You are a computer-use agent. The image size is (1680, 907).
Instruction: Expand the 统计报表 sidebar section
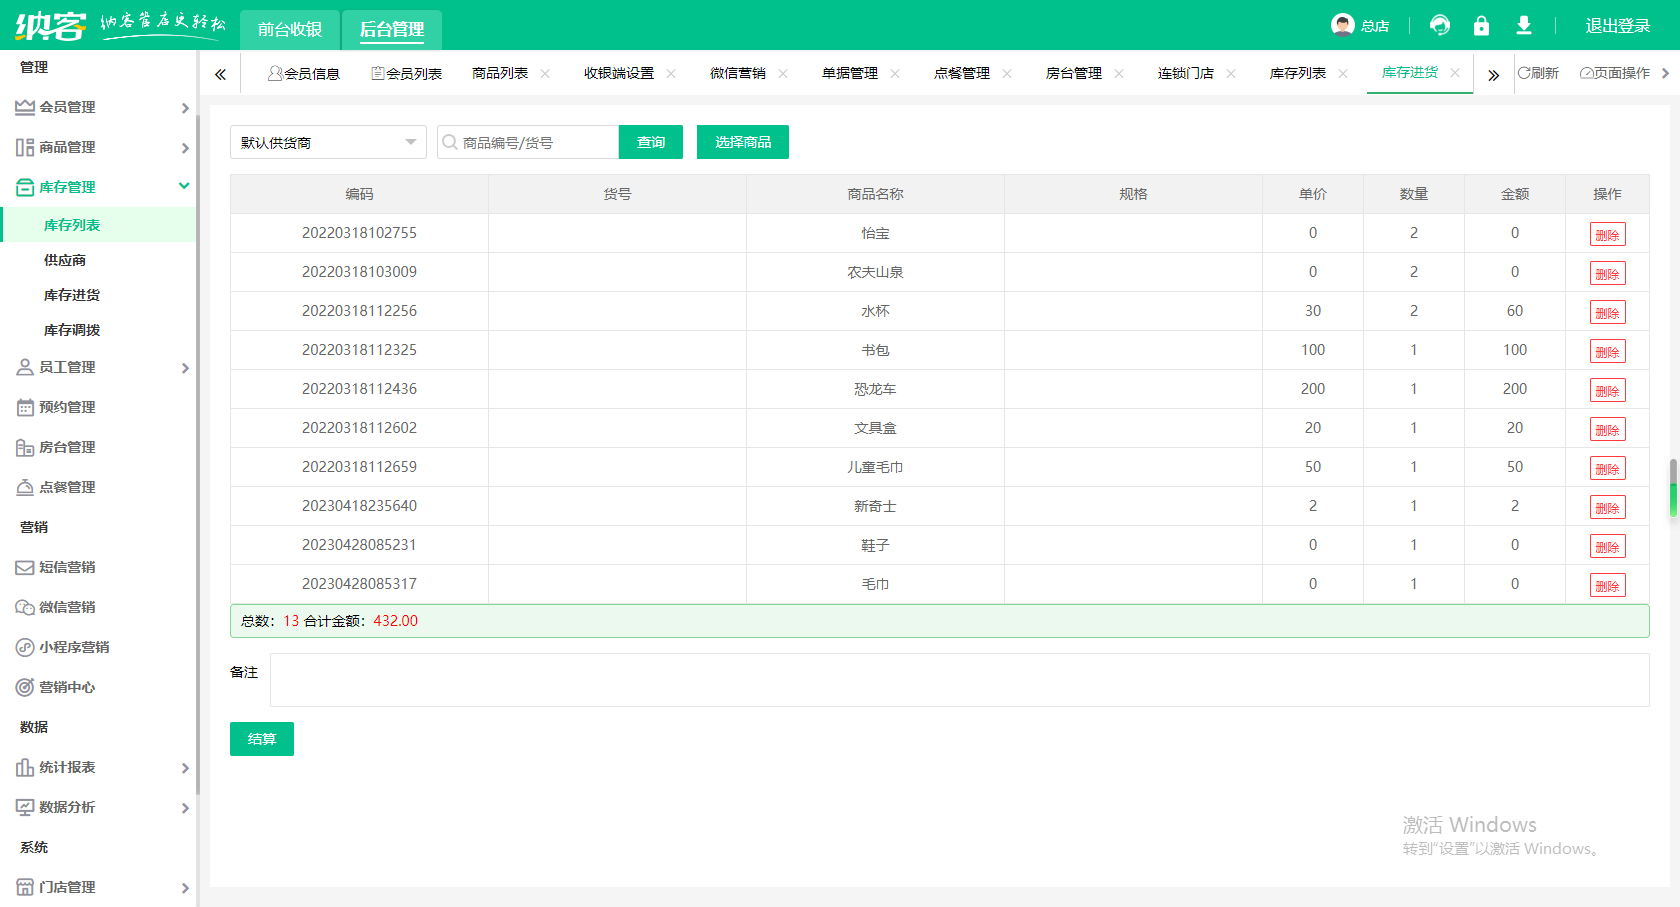[x=100, y=767]
